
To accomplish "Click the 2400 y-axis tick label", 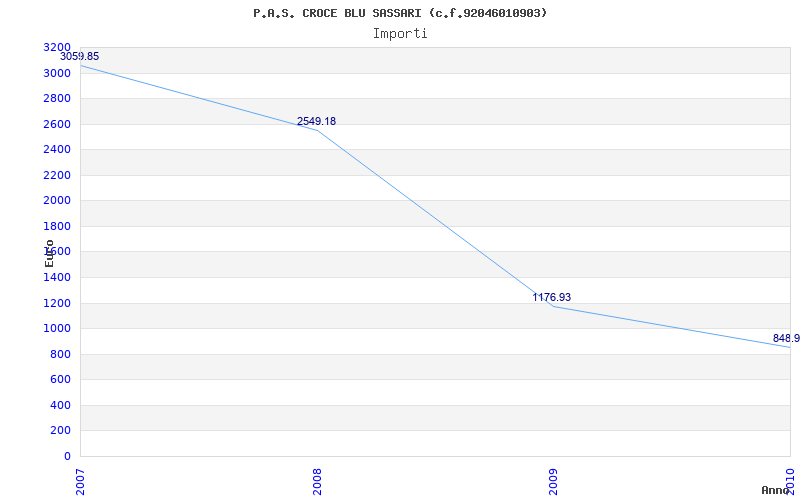I will pyautogui.click(x=57, y=149).
